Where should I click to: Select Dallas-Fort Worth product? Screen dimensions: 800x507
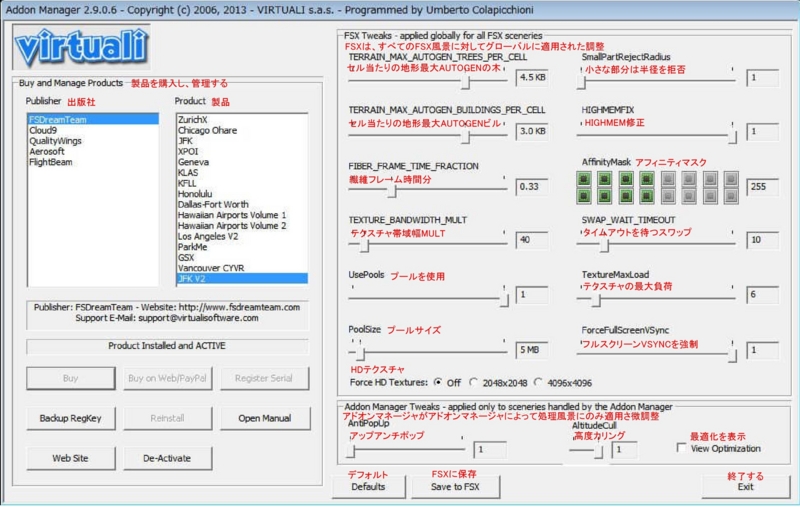coord(242,205)
